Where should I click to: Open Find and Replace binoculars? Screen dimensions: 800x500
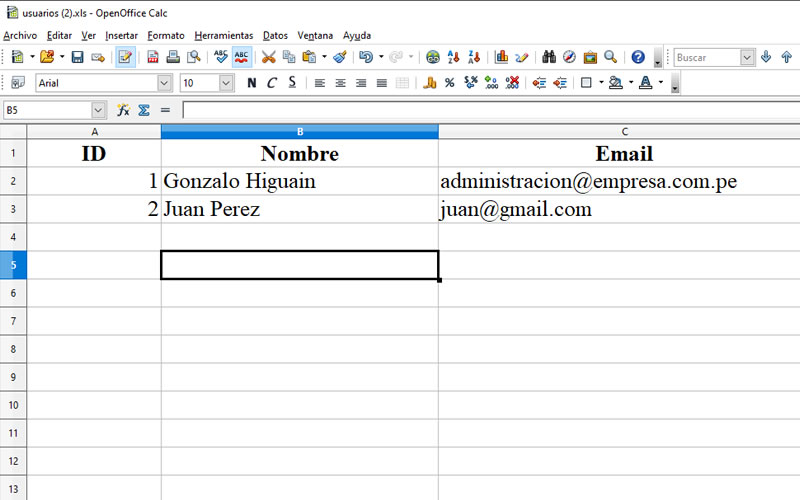tap(549, 57)
